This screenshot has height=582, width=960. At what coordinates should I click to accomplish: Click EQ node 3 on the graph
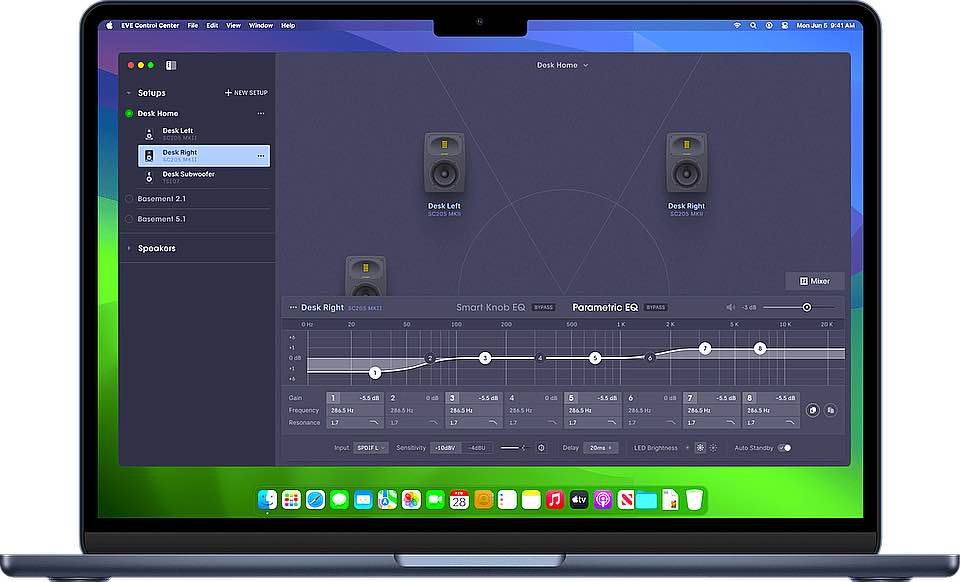[x=485, y=358]
